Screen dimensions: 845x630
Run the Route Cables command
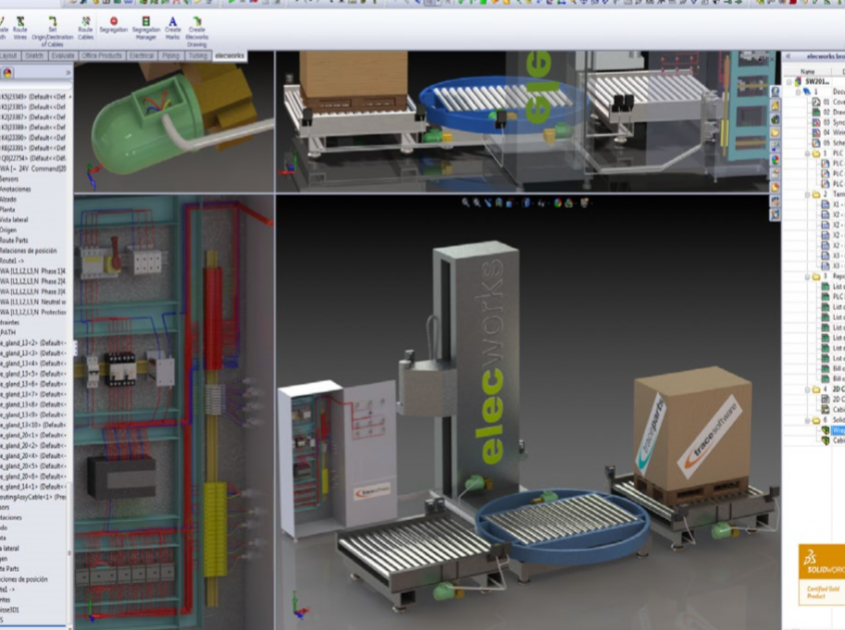click(86, 28)
